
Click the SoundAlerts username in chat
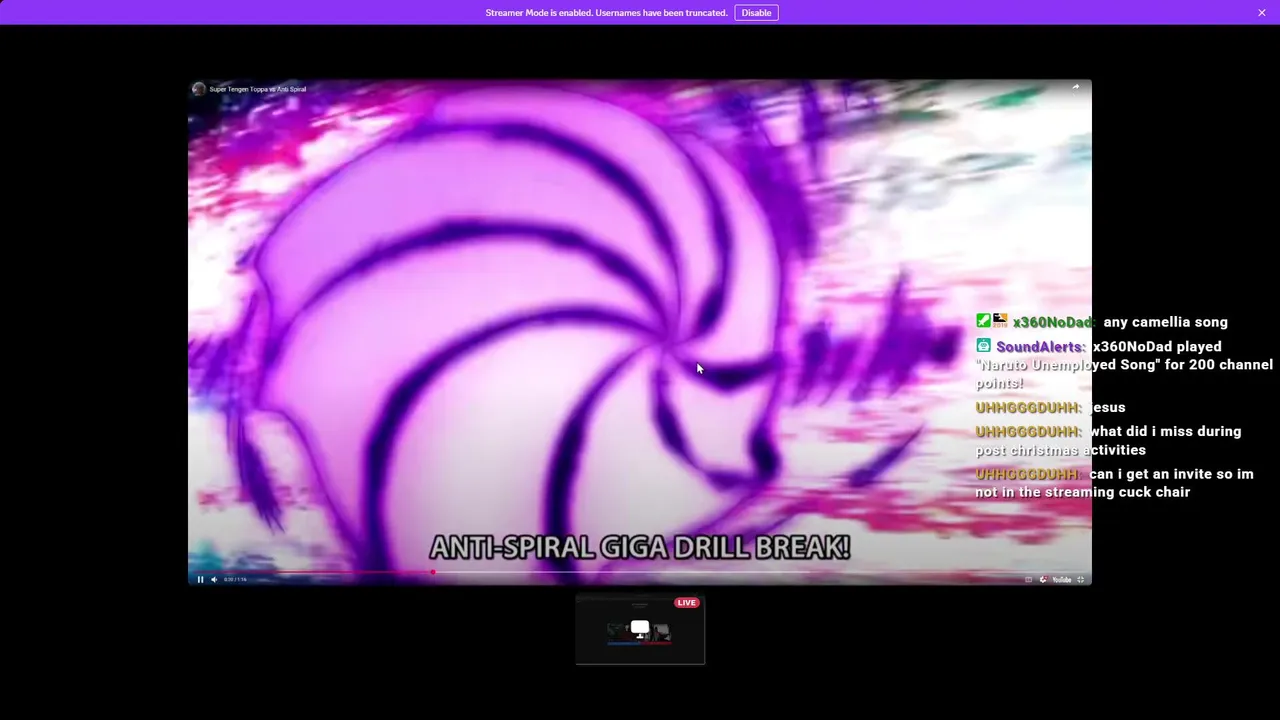pyautogui.click(x=1040, y=347)
